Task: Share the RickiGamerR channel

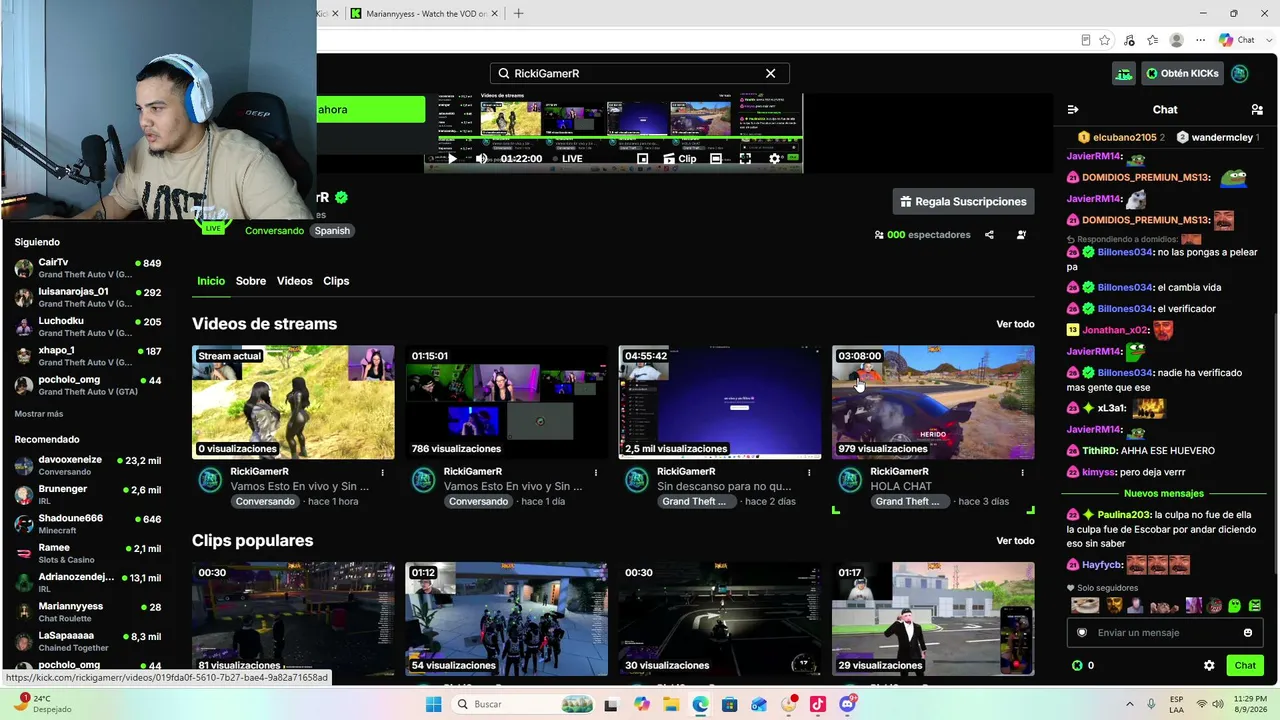Action: (989, 235)
